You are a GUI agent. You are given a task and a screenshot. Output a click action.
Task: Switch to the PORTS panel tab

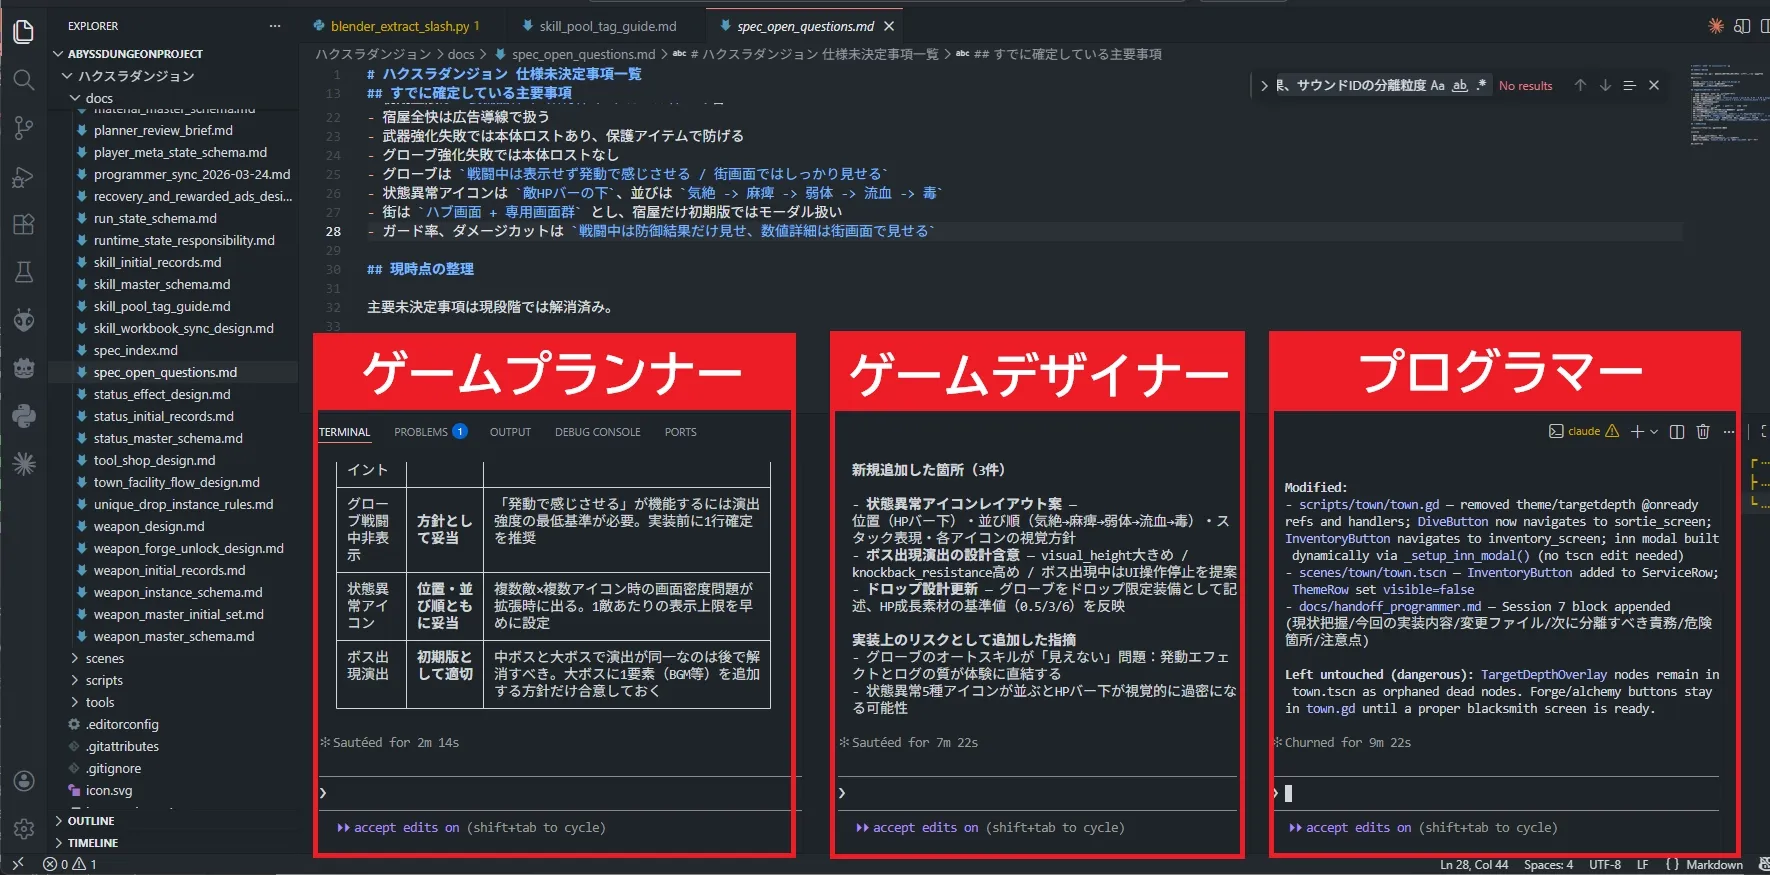680,432
